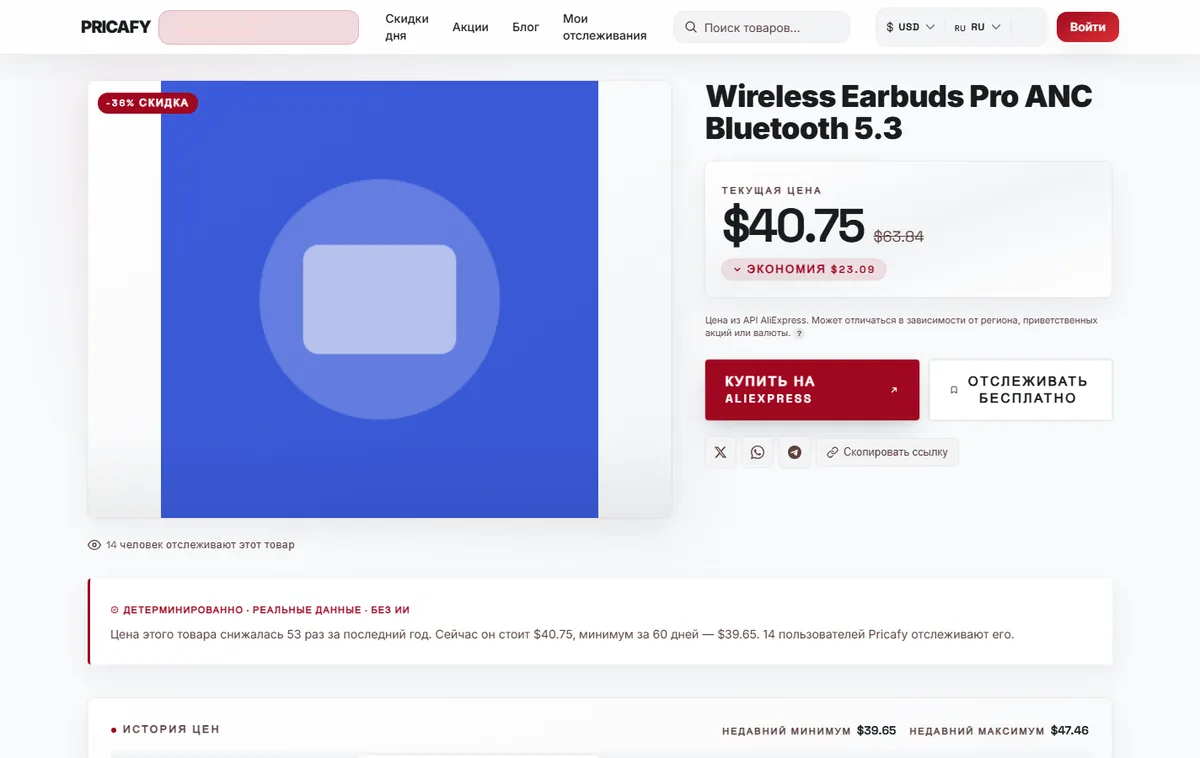The width and height of the screenshot is (1200, 758).
Task: Share the product via Telegram icon
Action: pos(794,452)
